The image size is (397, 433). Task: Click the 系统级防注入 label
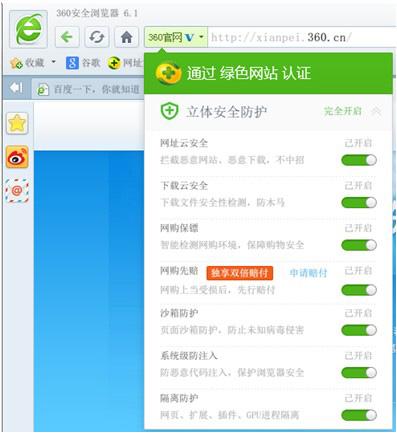tap(189, 356)
